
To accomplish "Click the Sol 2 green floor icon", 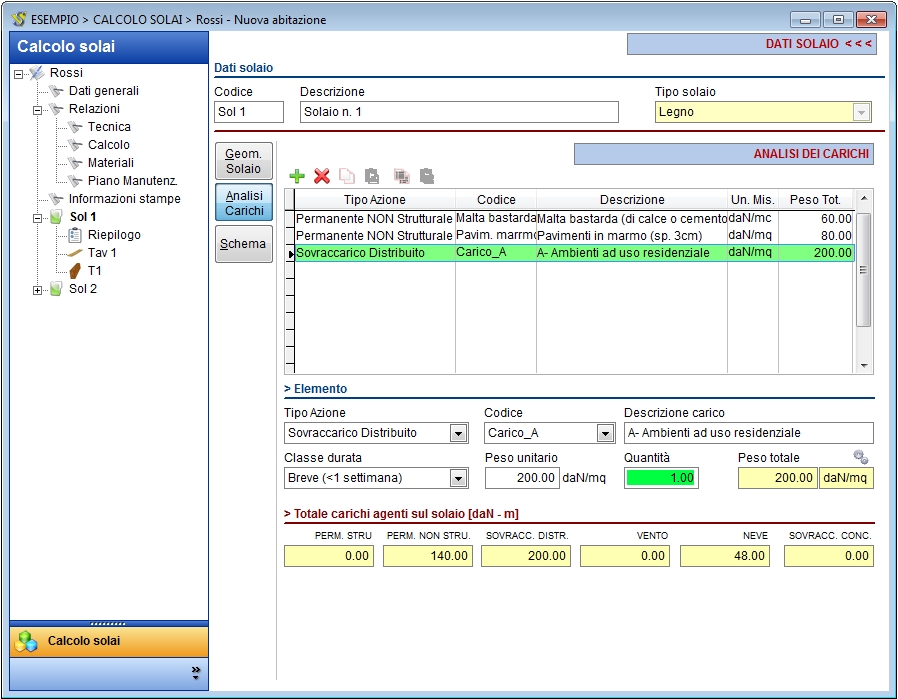I will pos(56,289).
